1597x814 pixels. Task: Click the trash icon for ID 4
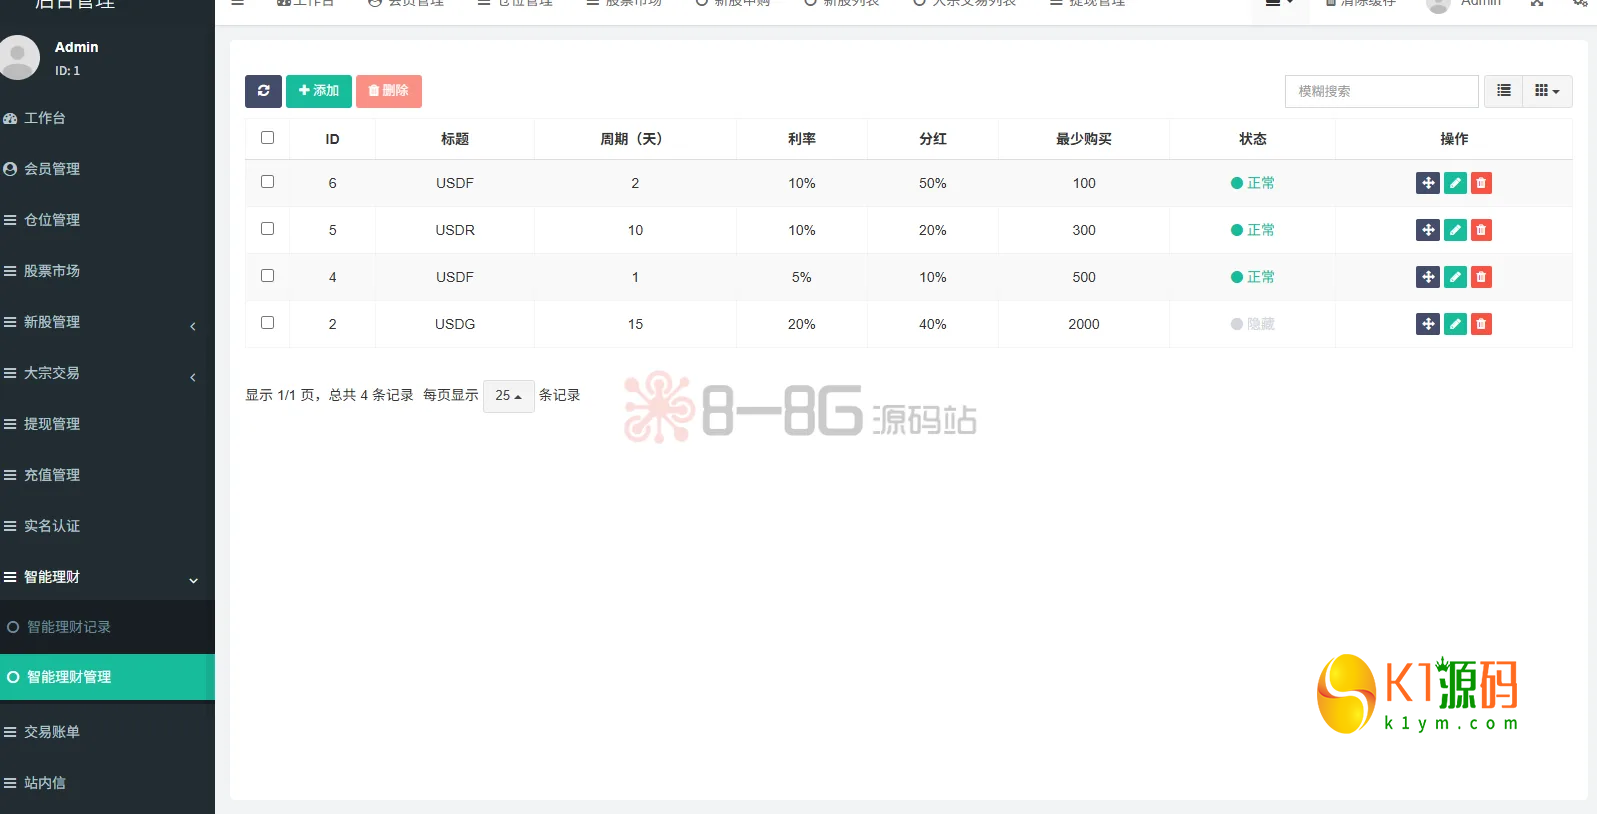pos(1481,277)
